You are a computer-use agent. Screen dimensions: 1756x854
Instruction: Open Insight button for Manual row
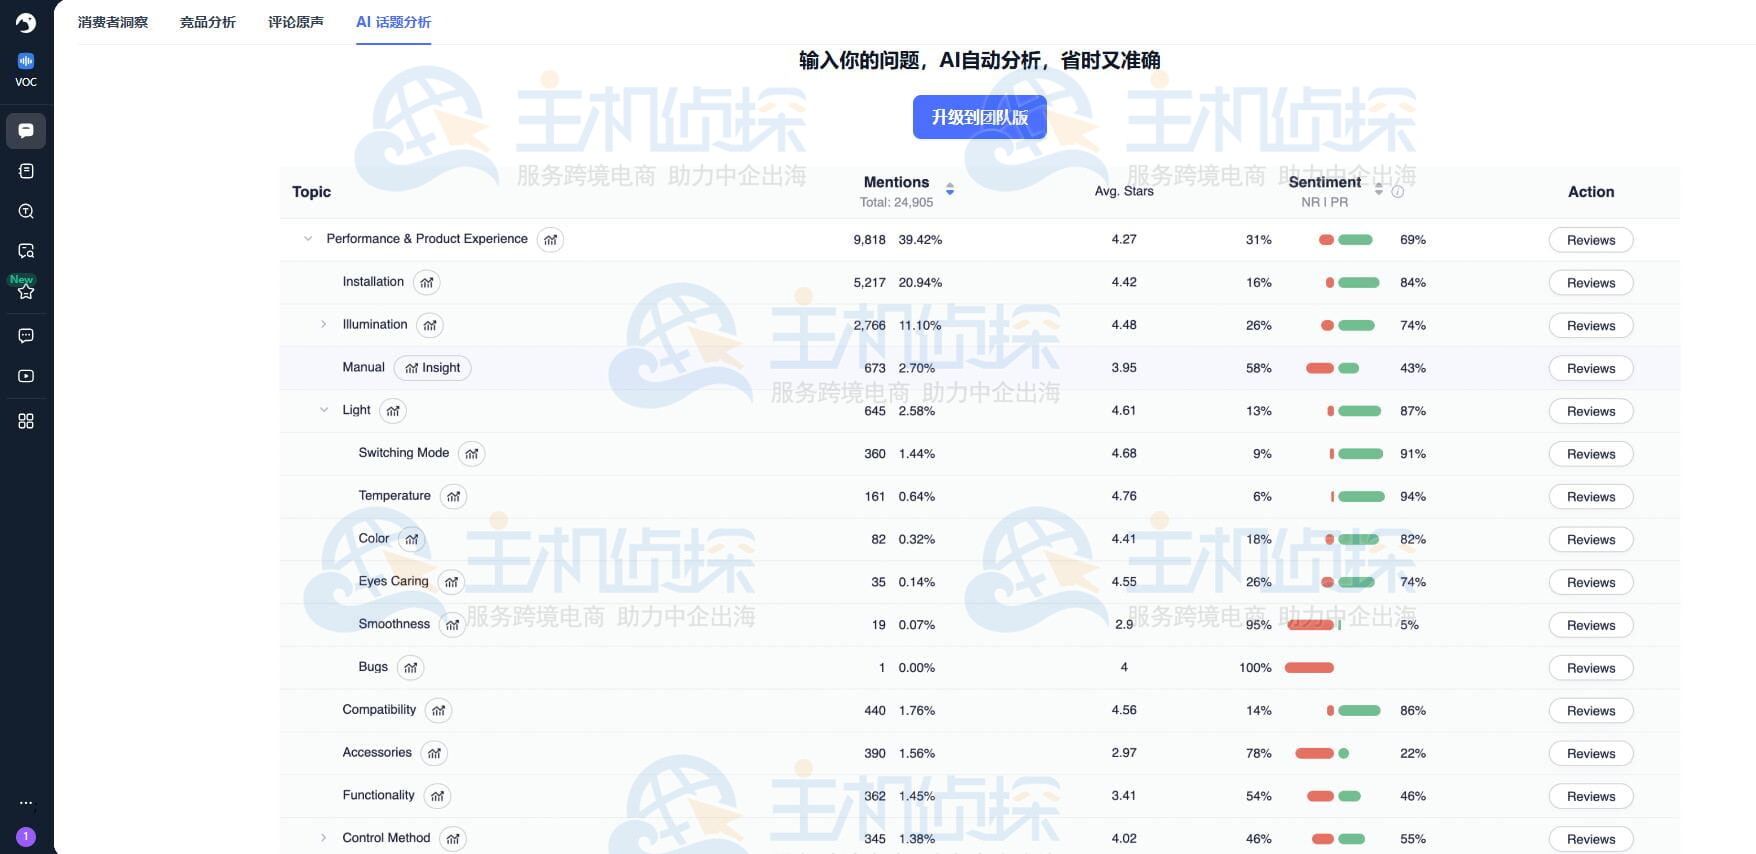tap(432, 368)
